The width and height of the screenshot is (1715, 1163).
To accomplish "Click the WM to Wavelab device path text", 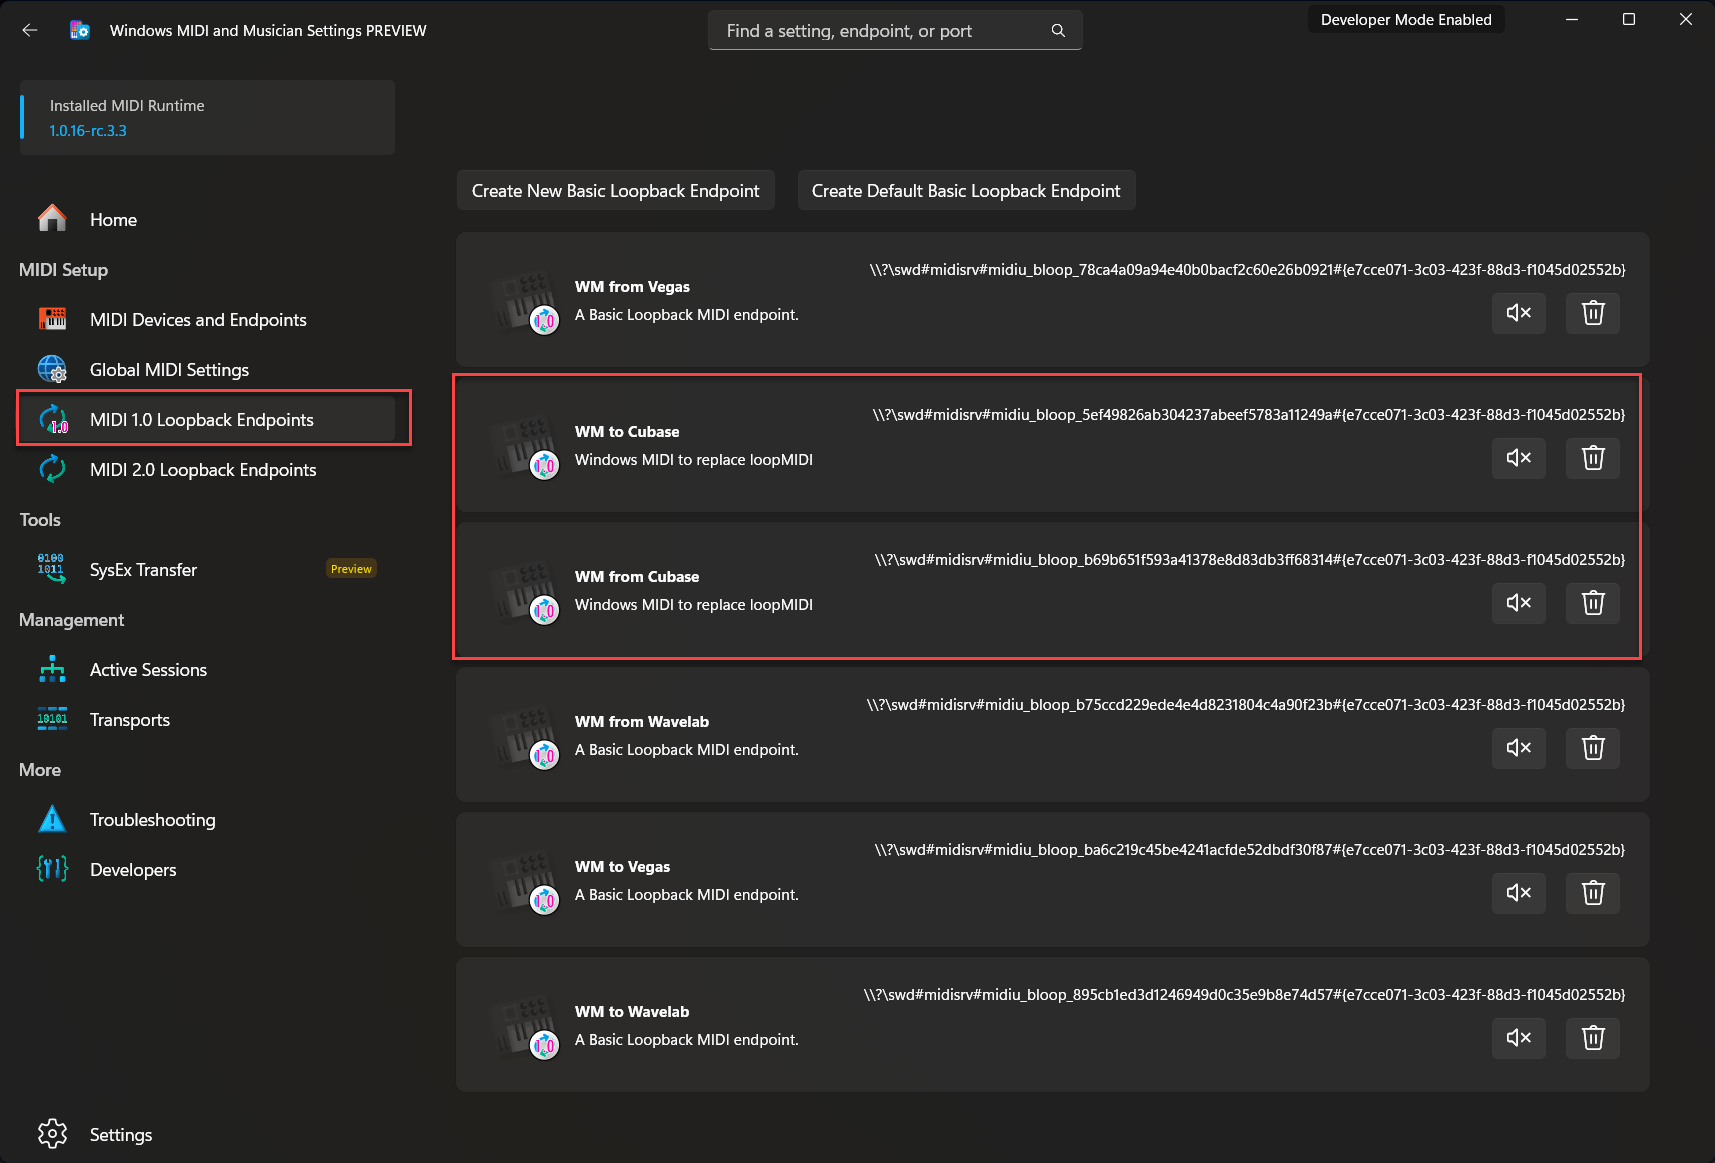I will (1244, 995).
